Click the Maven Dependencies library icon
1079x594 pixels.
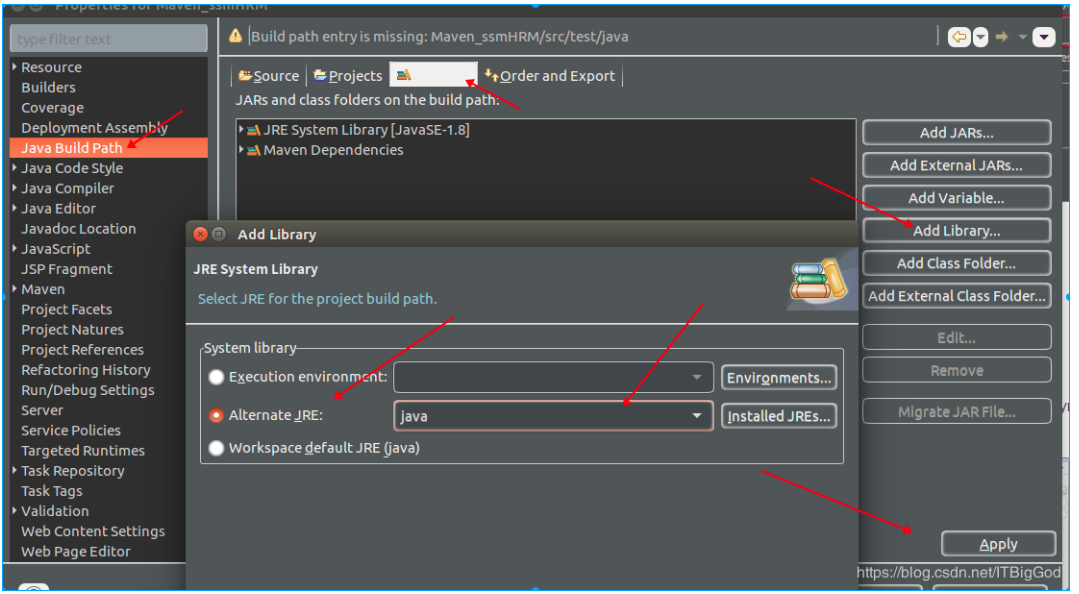point(253,149)
